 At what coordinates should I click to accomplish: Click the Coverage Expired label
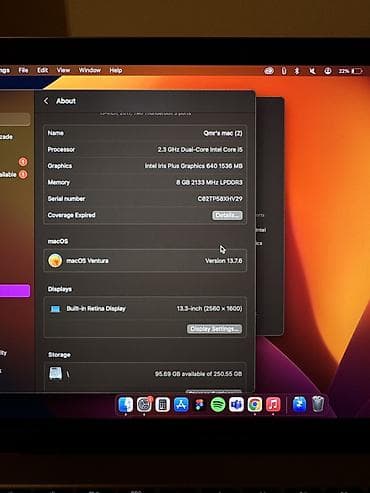71,215
